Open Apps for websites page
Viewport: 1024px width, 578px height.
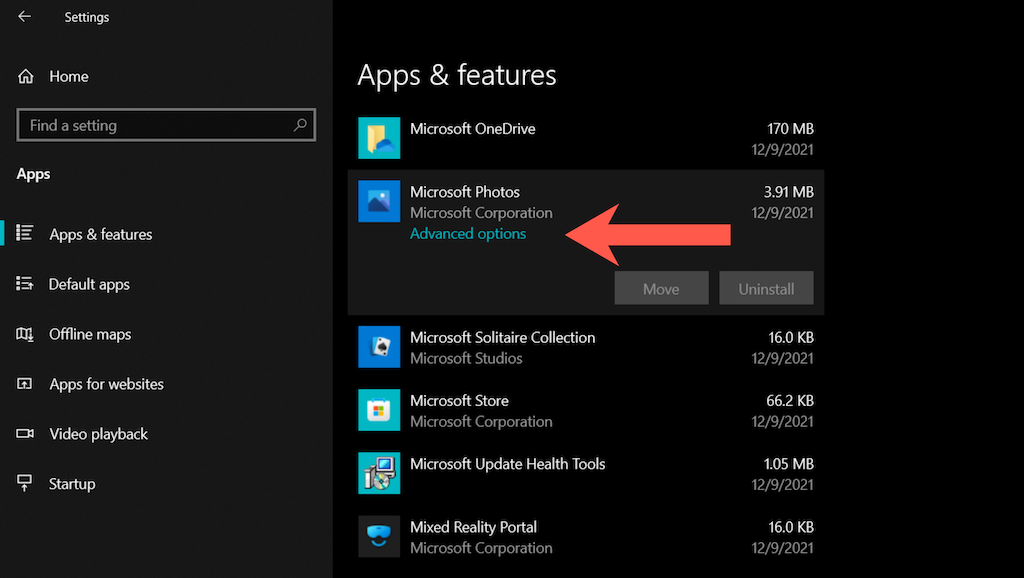click(x=106, y=384)
